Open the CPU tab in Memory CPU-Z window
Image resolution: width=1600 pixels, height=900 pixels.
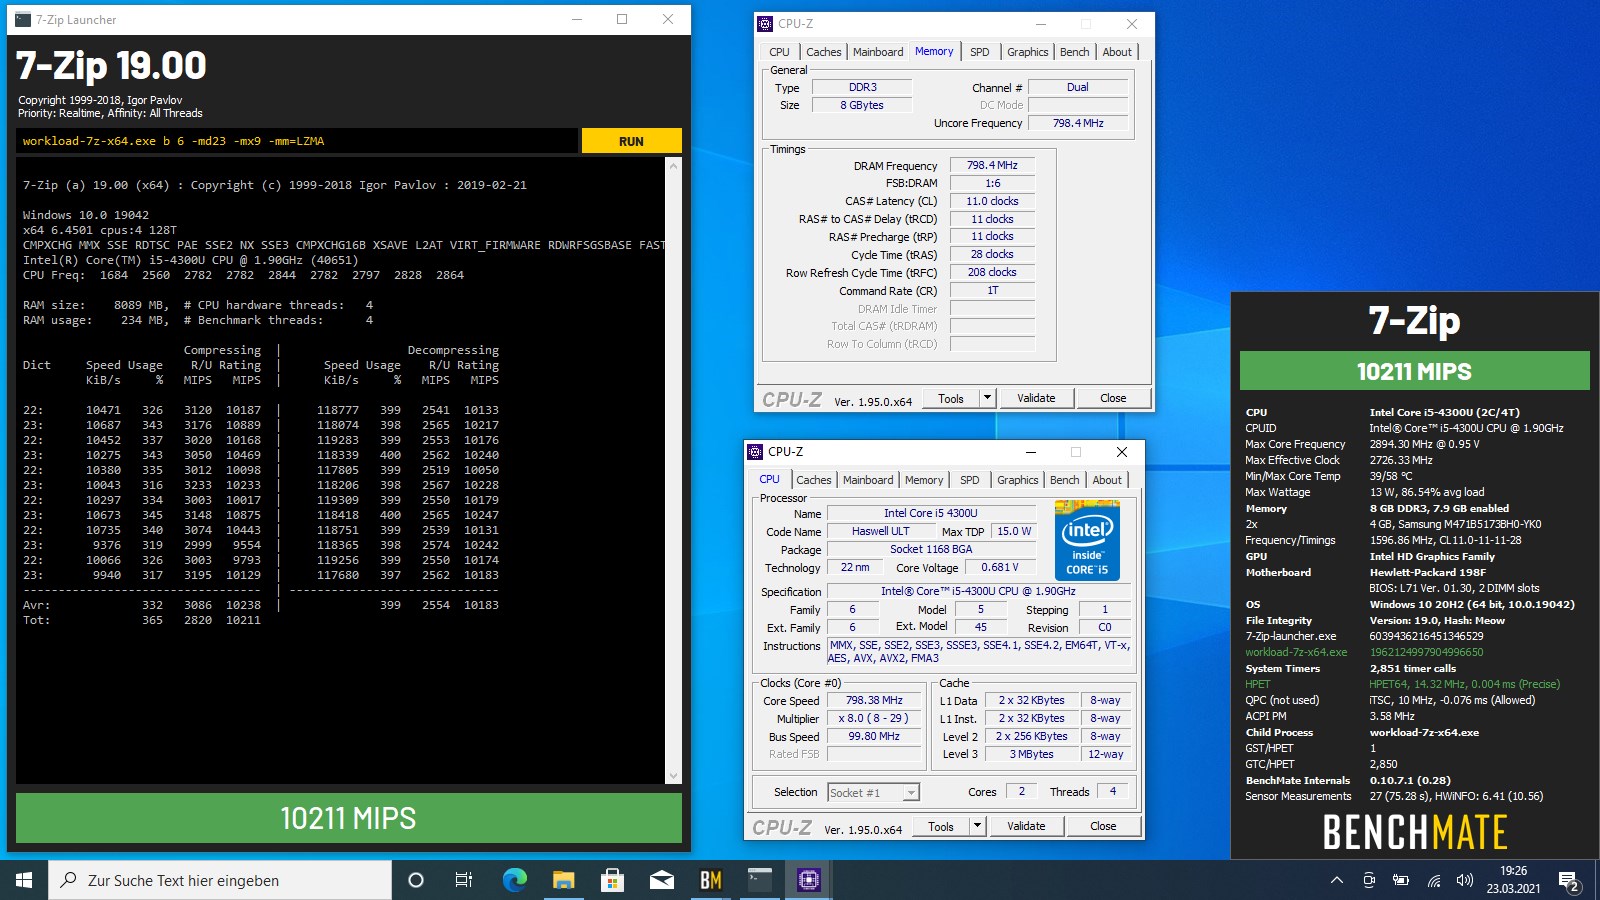(x=779, y=52)
